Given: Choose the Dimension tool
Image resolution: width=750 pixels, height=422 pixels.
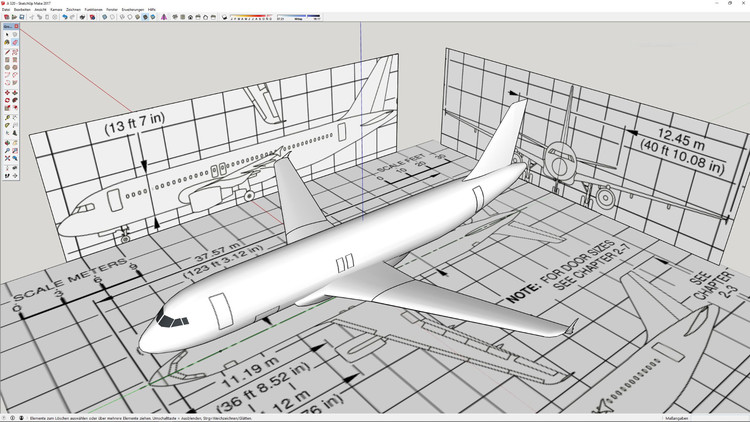Looking at the screenshot, I should pyautogui.click(x=15, y=117).
